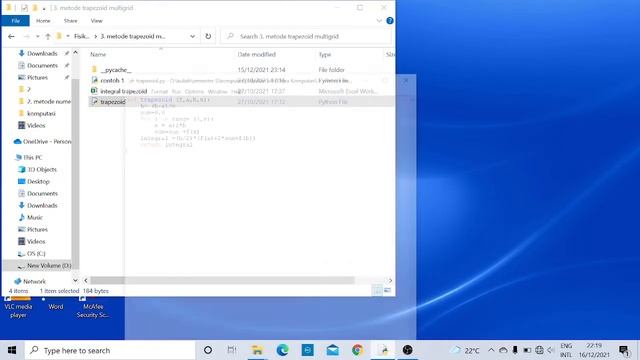Open the komputasi folder in sidebar
This screenshot has height=360, width=640.
[x=41, y=113]
